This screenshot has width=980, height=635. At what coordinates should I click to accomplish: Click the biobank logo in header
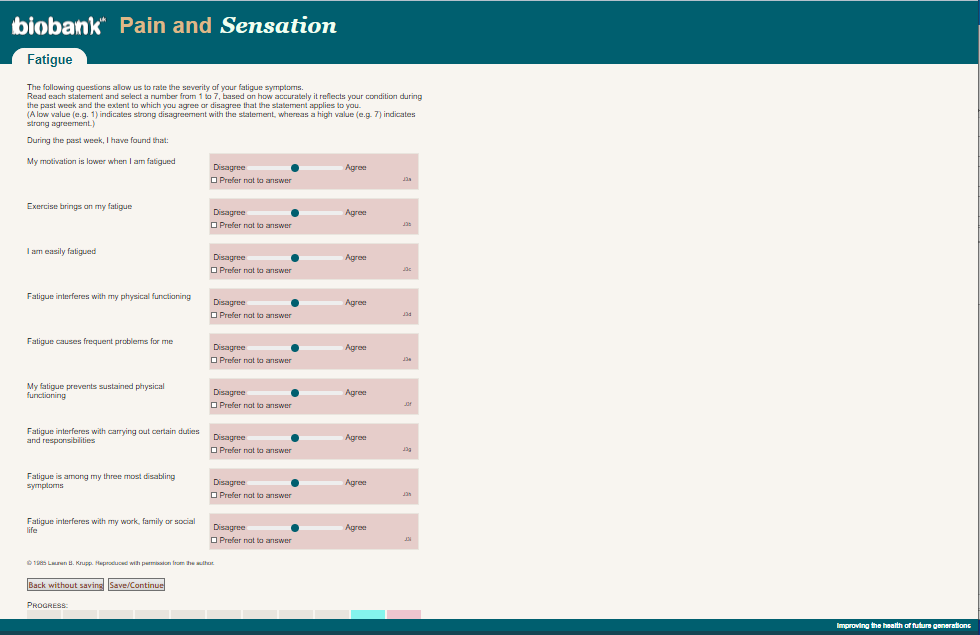click(x=58, y=26)
